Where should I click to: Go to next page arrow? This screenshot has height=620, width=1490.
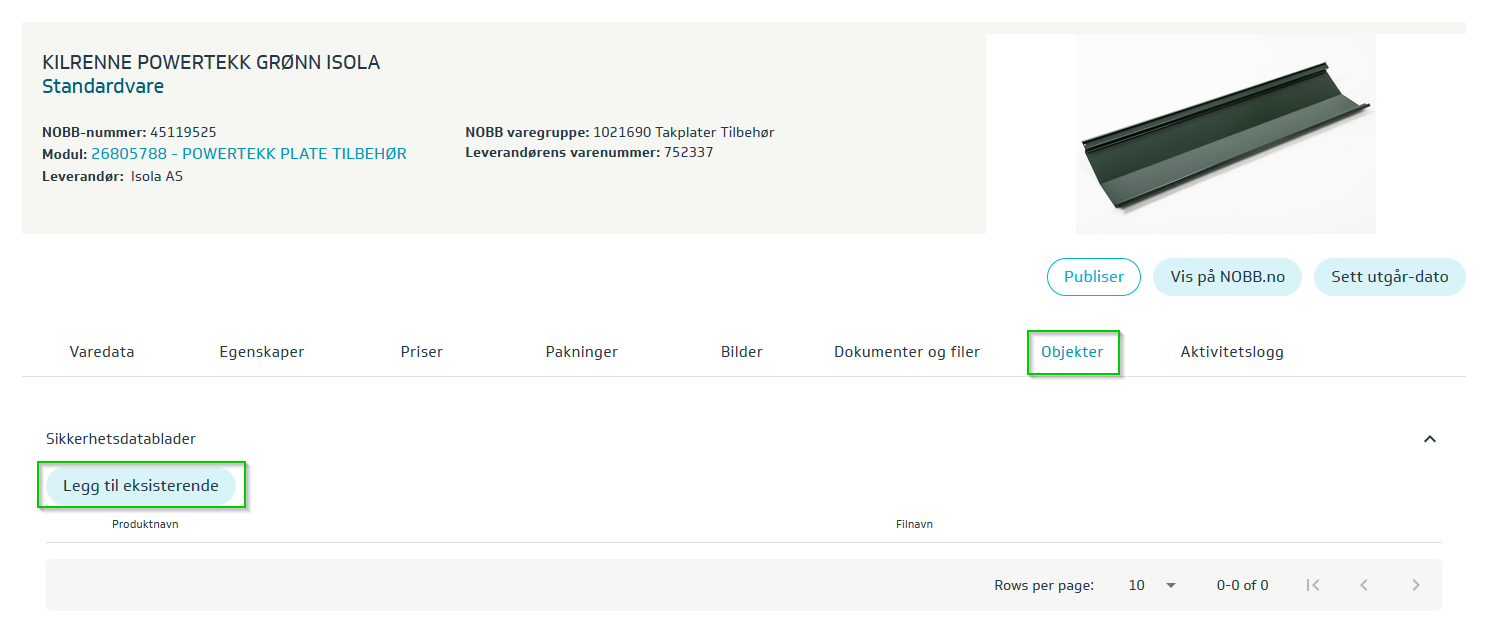pyautogui.click(x=1415, y=585)
